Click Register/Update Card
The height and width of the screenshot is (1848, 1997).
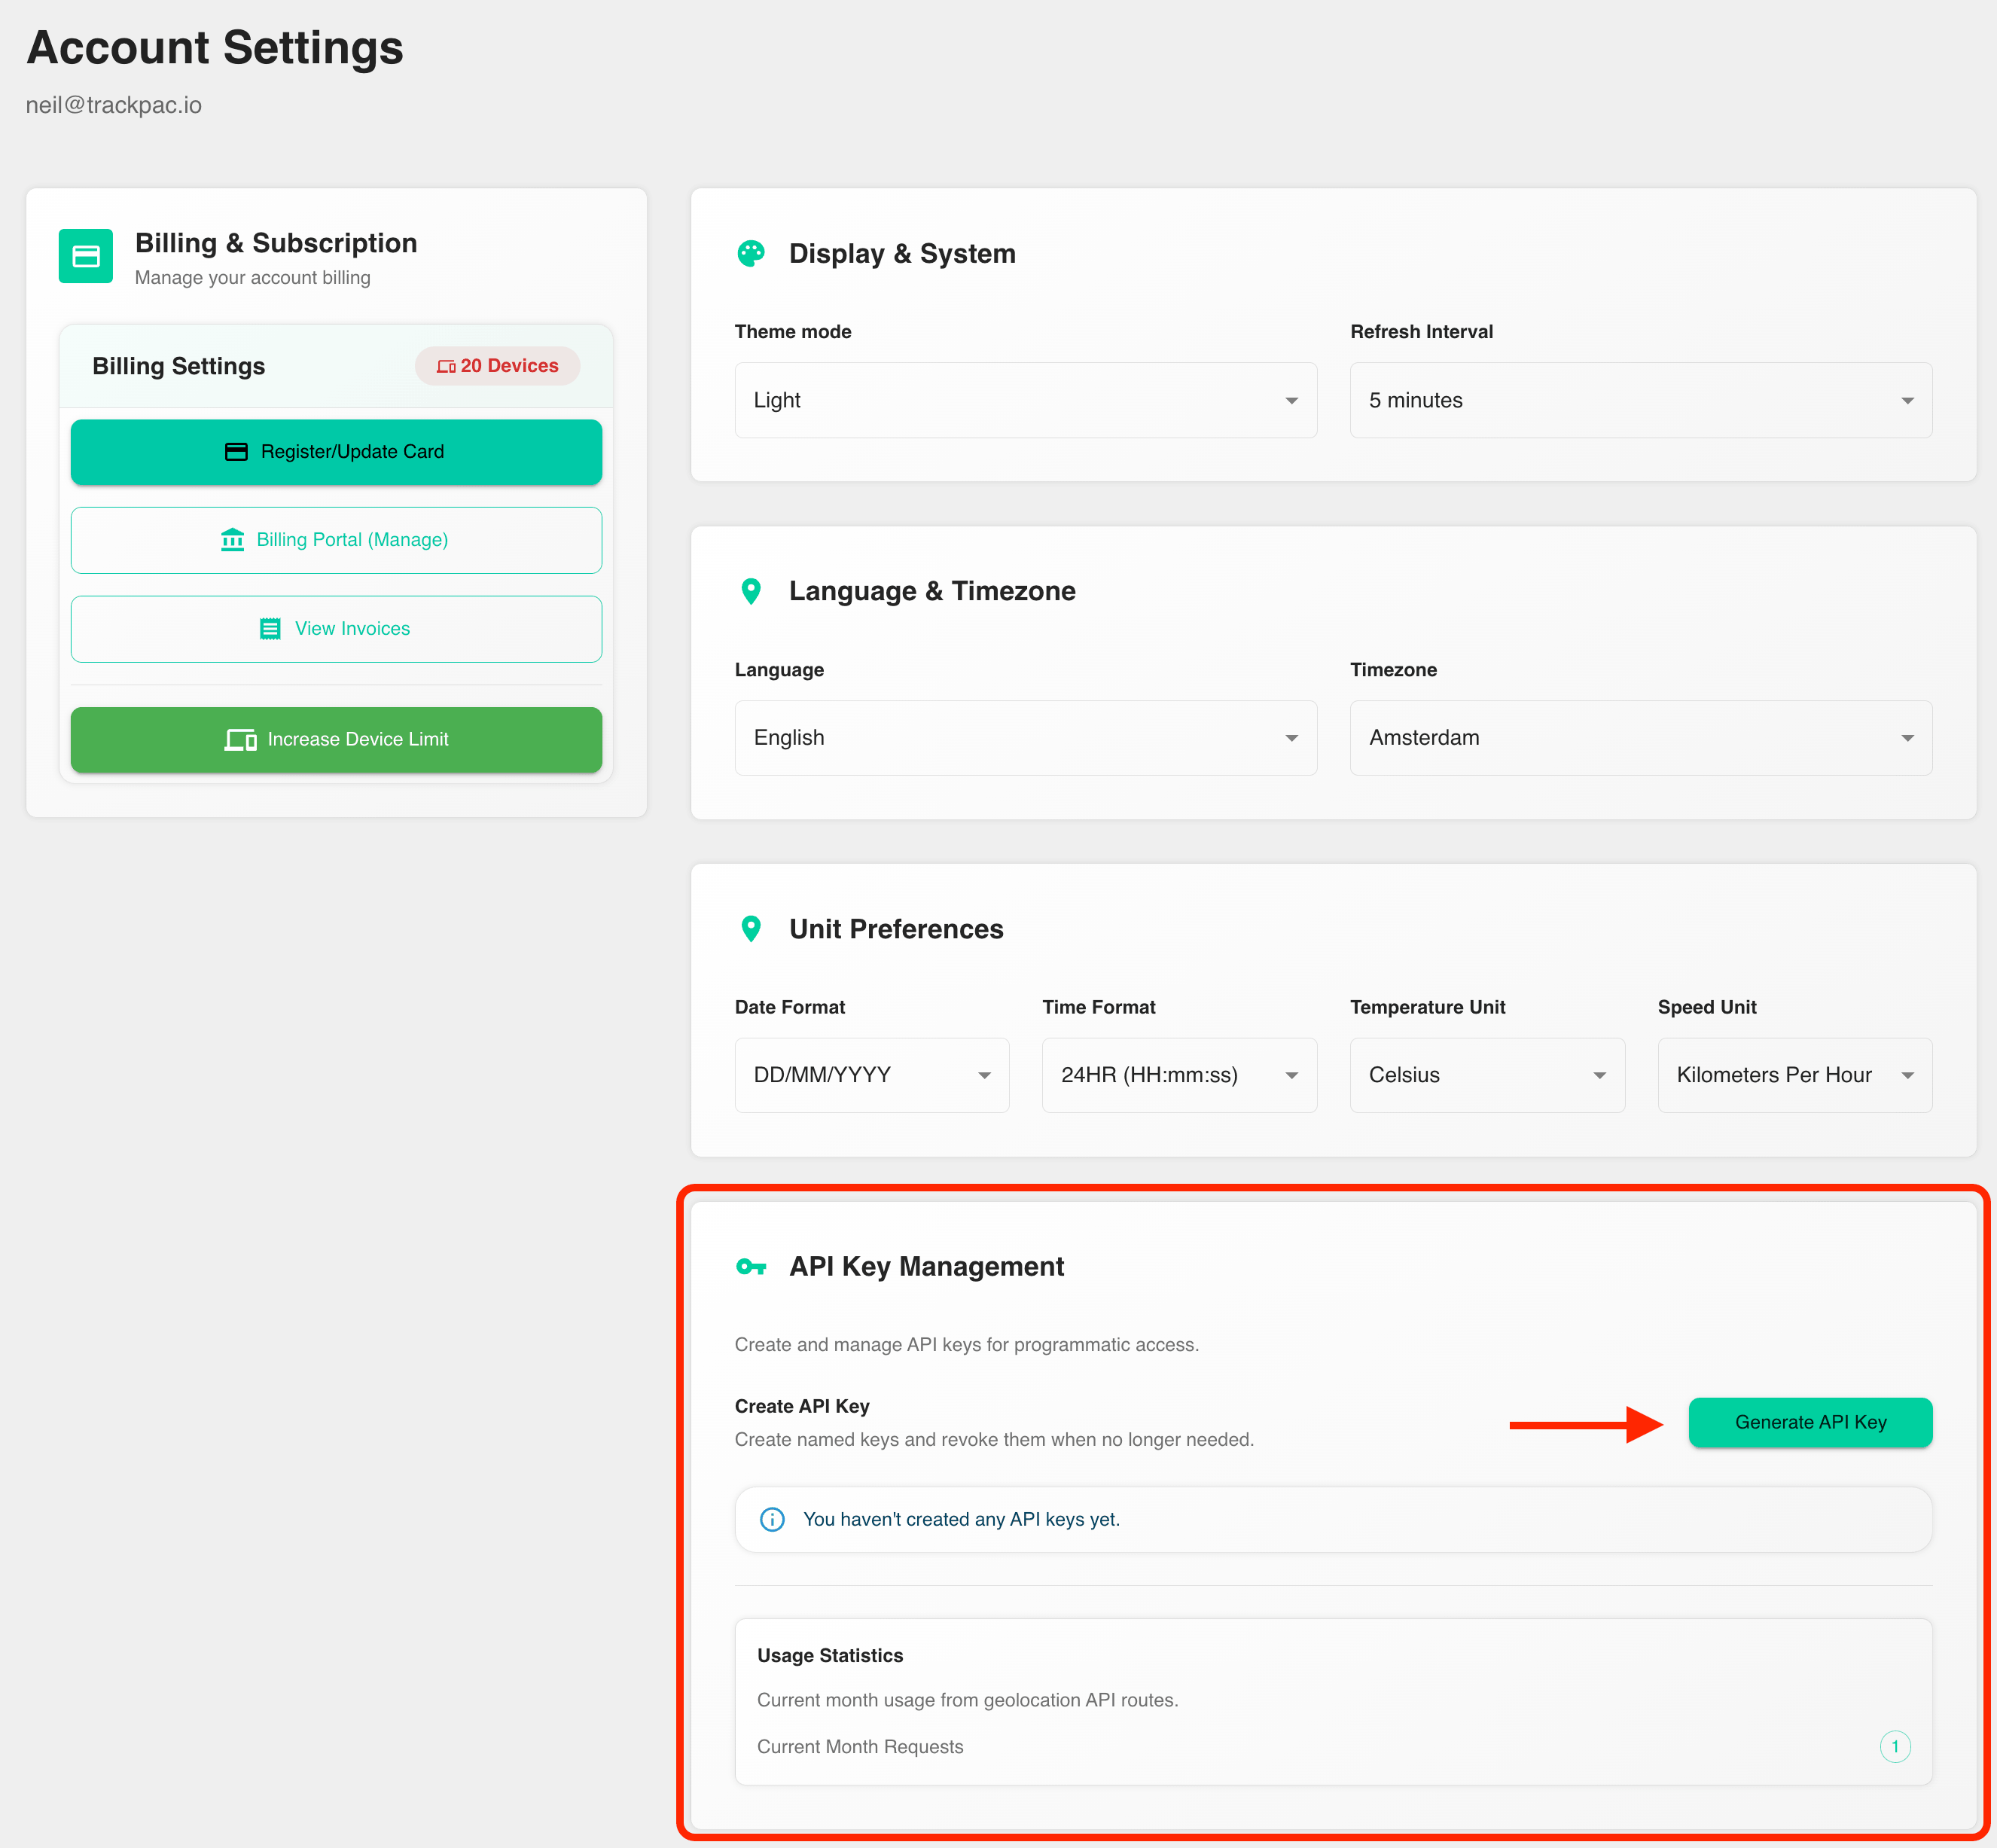coord(336,452)
